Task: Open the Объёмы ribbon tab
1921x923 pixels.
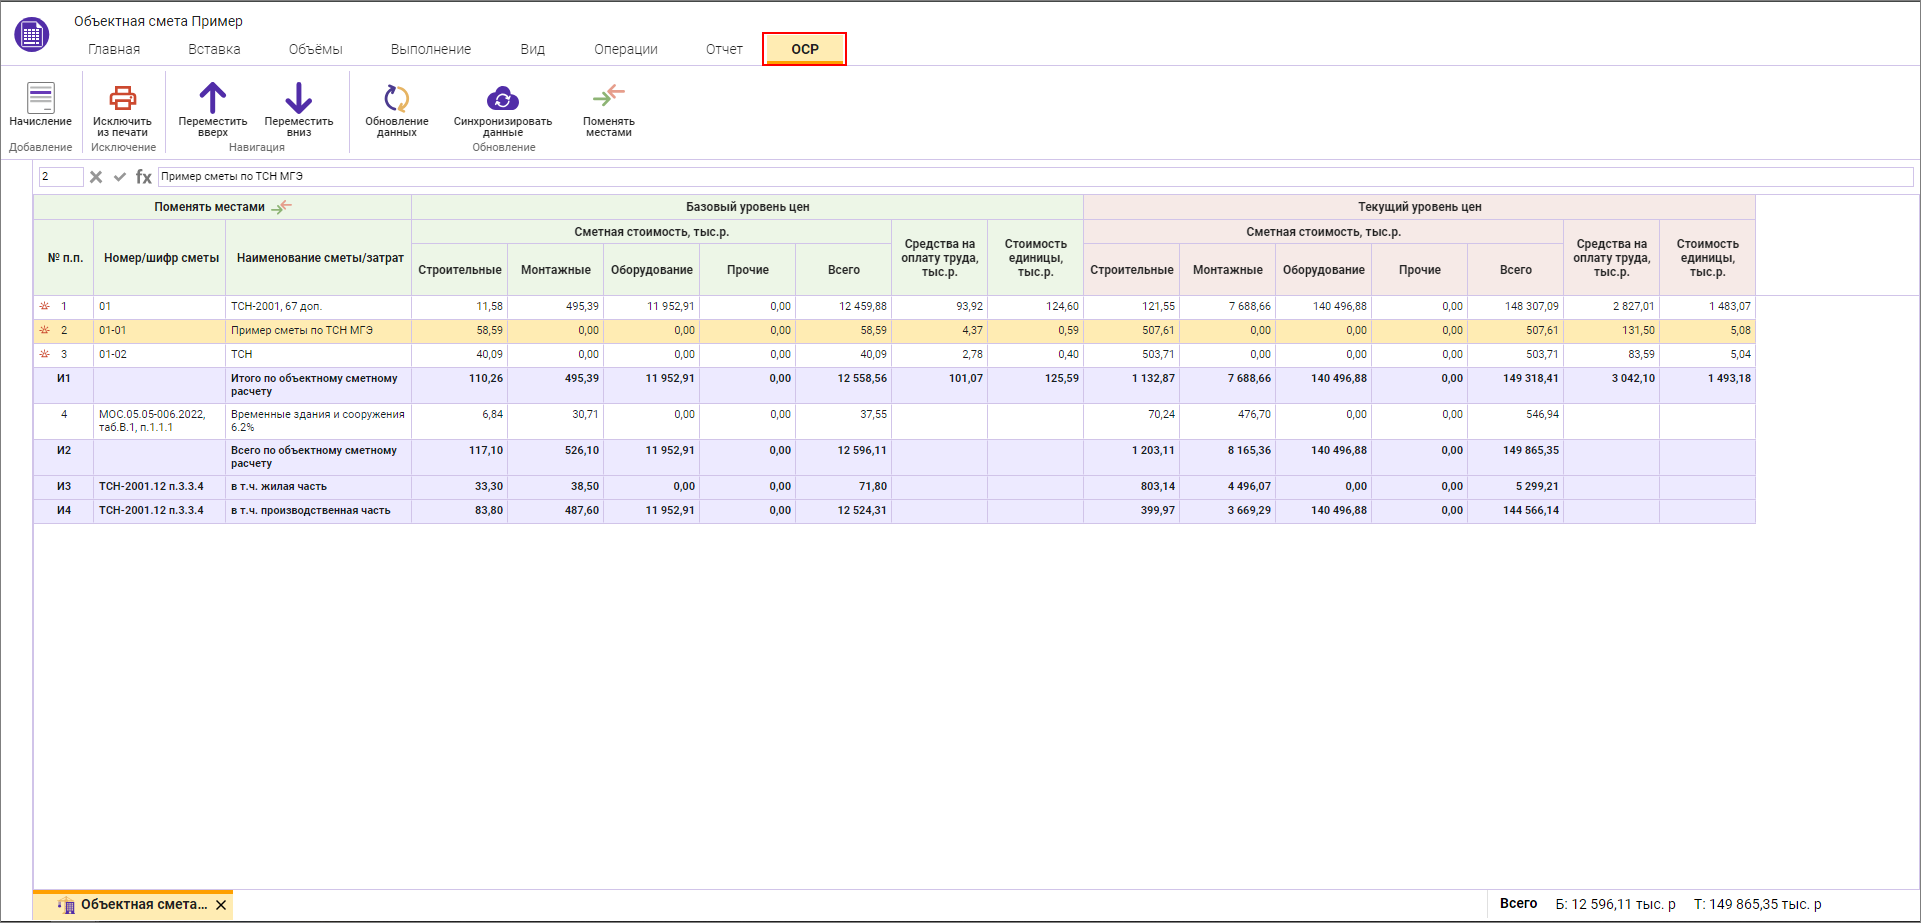Action: click(x=315, y=49)
